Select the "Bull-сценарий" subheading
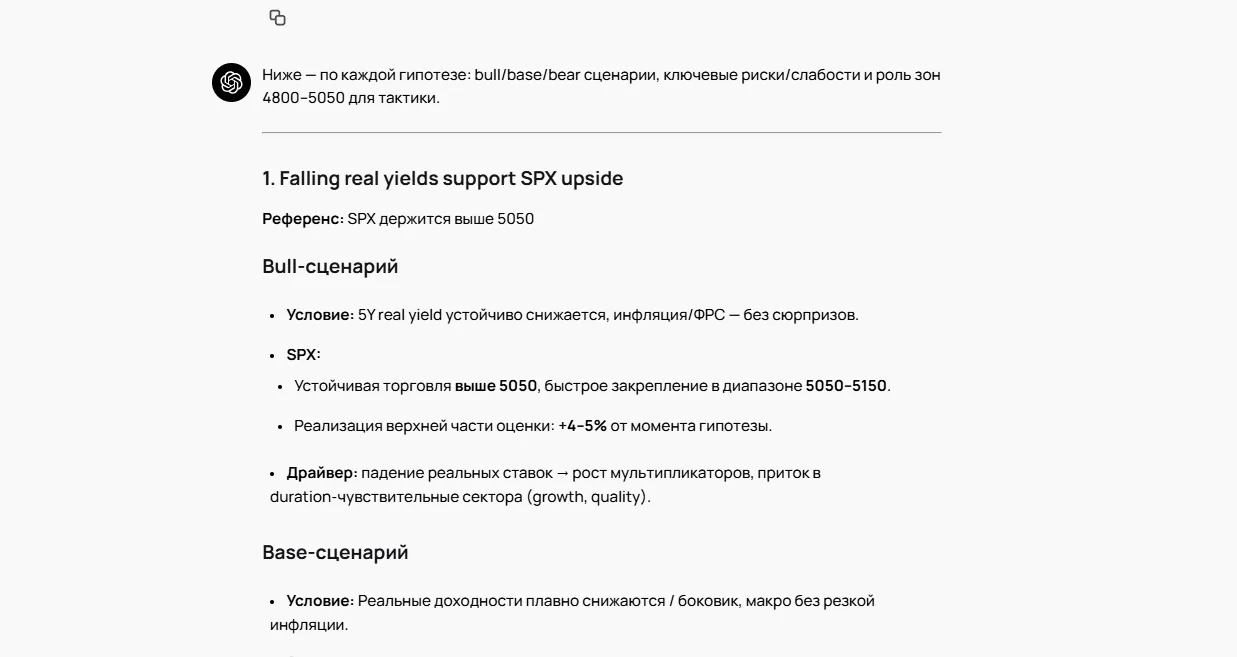 pos(330,266)
